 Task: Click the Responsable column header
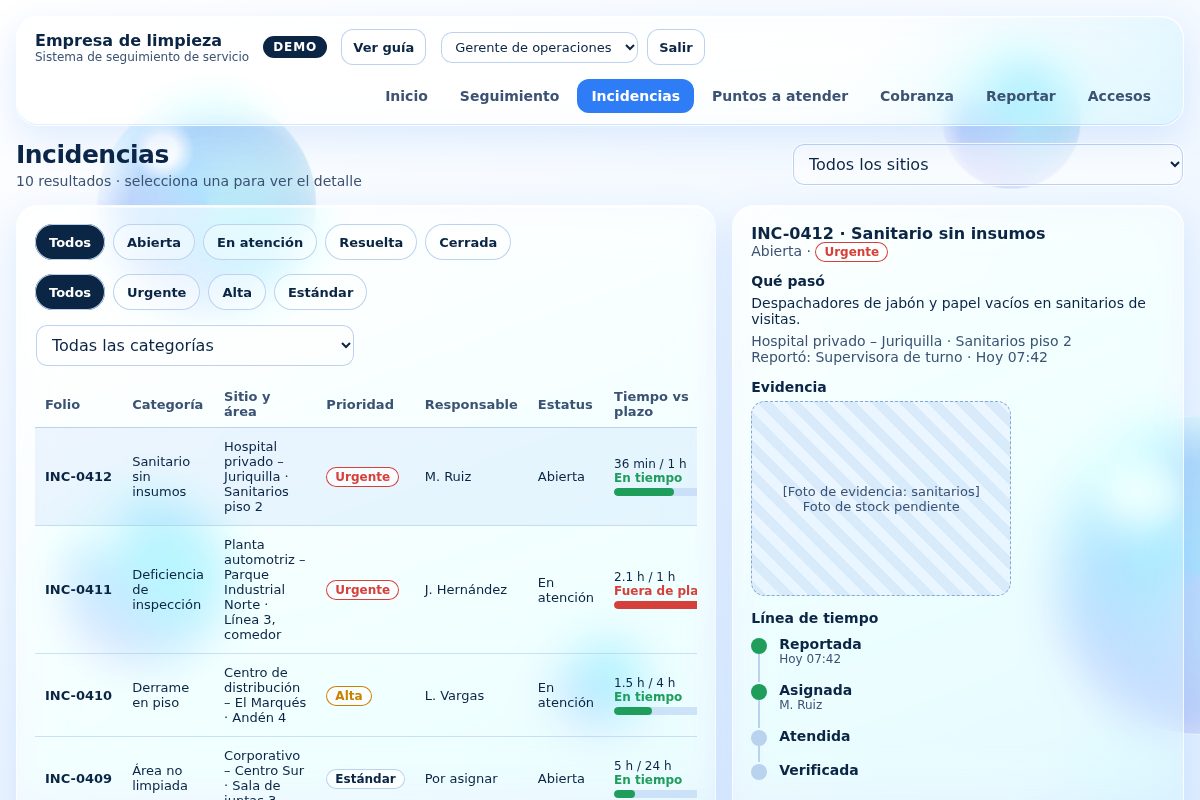coord(471,404)
